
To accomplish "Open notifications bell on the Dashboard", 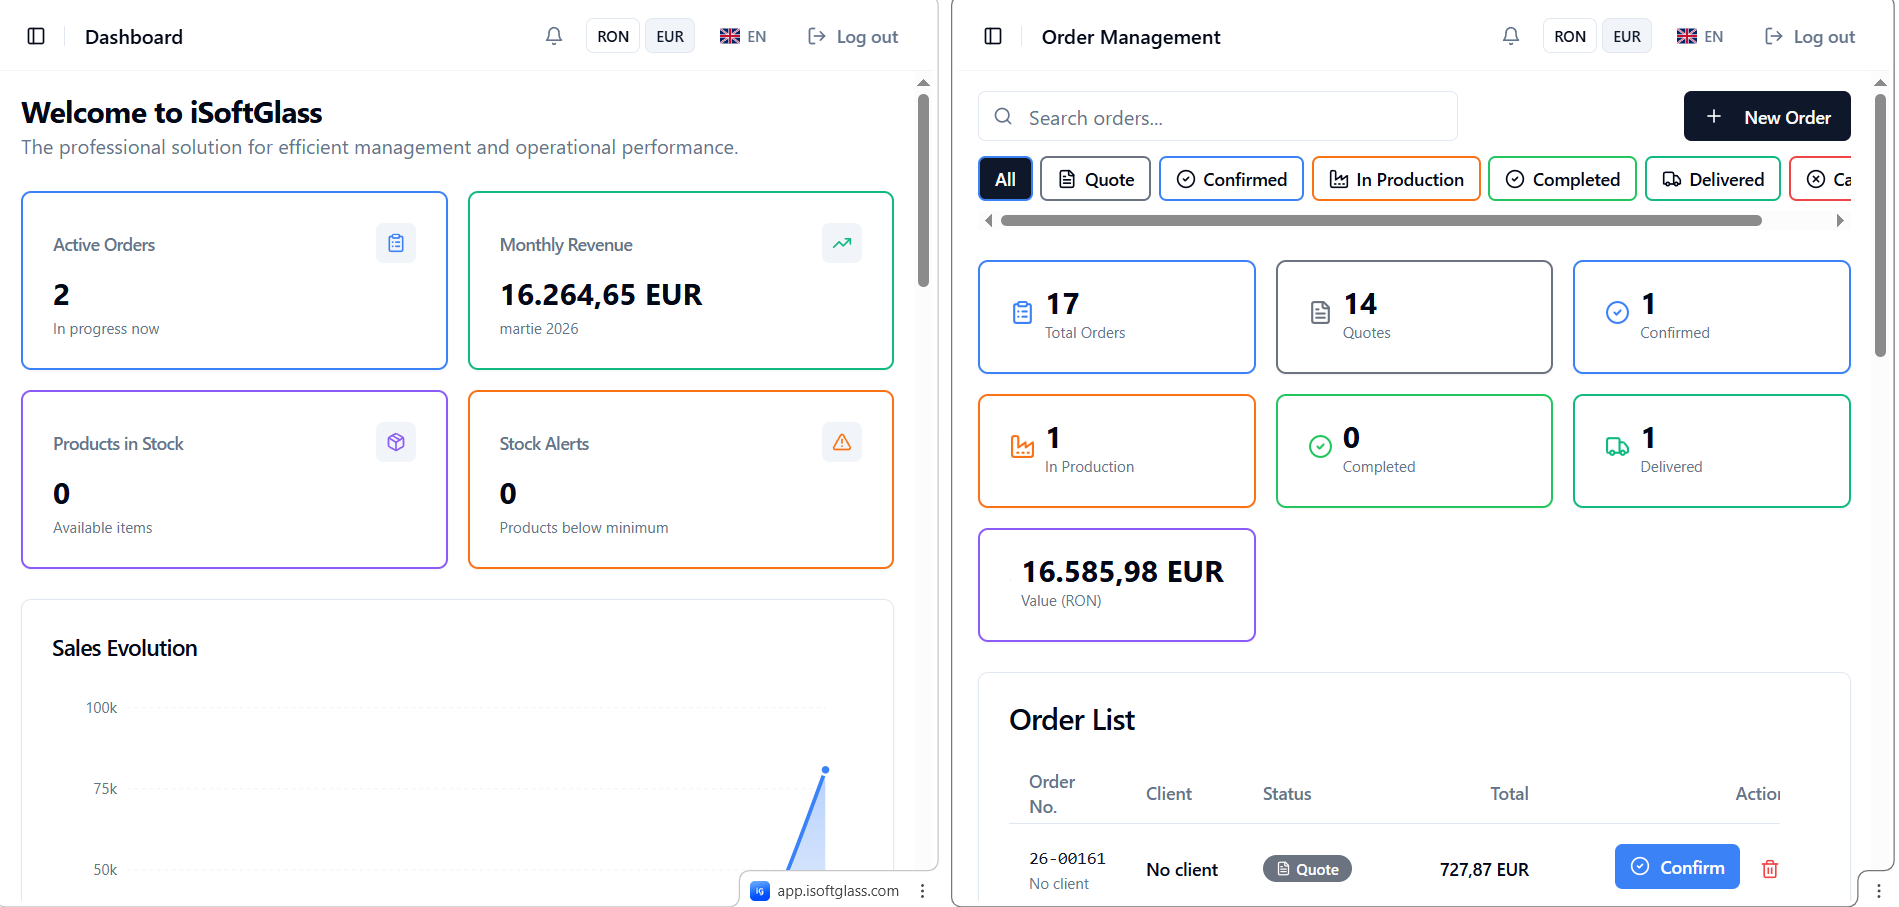I will pyautogui.click(x=553, y=35).
